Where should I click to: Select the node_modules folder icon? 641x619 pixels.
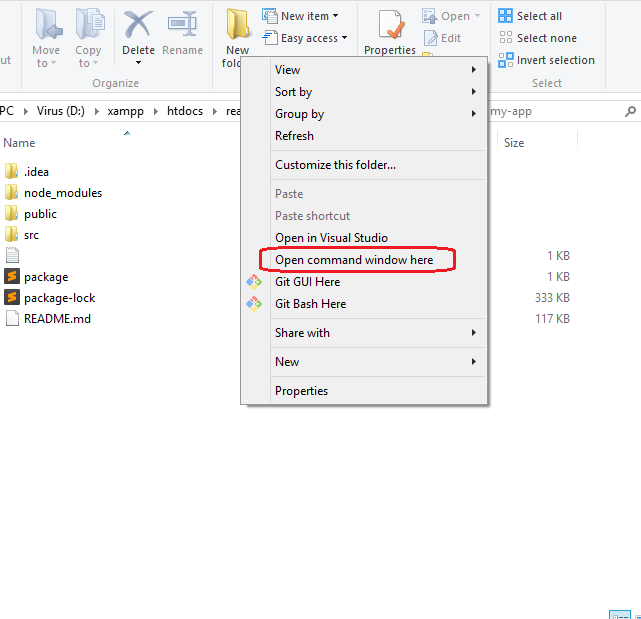(x=11, y=192)
